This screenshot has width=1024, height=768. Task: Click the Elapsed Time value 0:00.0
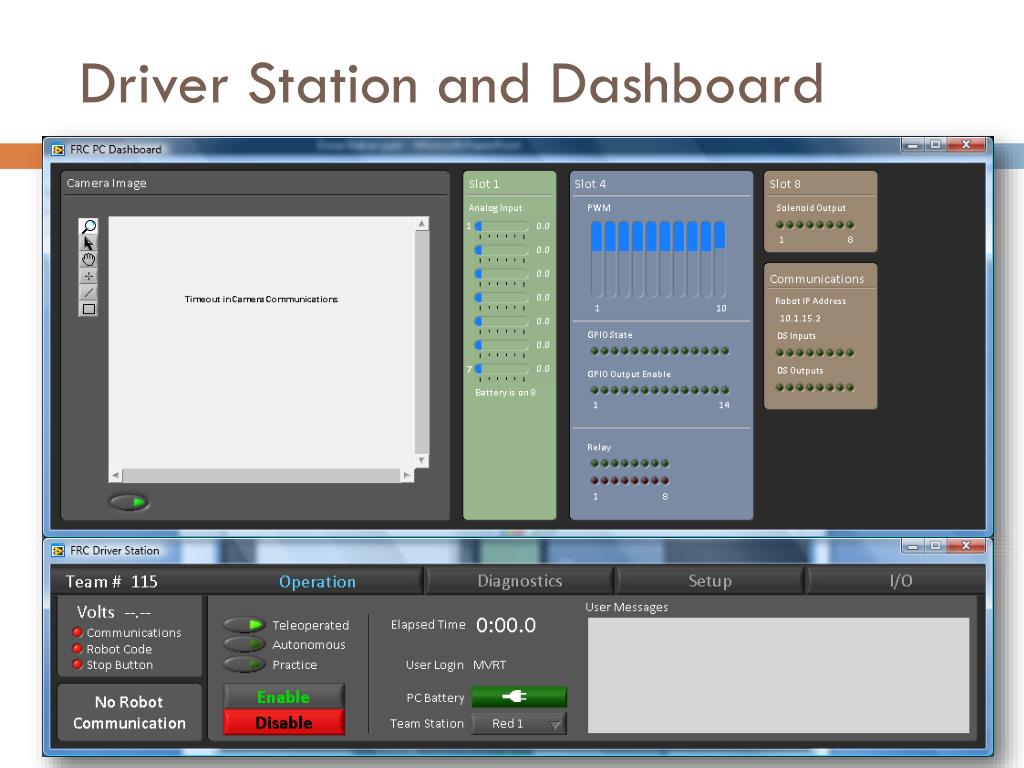point(506,625)
